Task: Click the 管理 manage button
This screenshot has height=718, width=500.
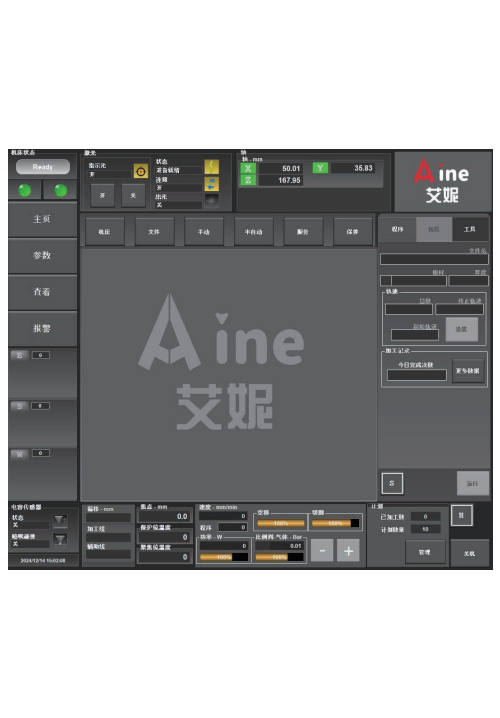Action: [425, 552]
